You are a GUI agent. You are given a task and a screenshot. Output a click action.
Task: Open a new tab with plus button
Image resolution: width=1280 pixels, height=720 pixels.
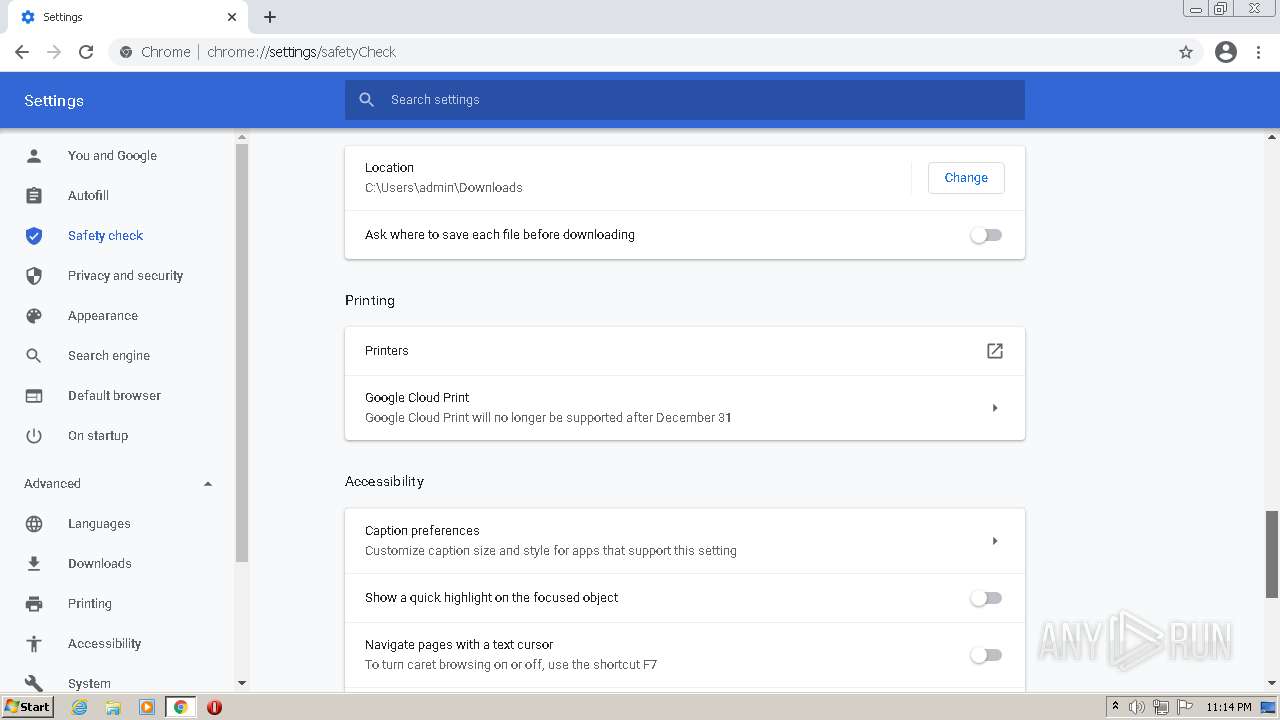click(x=270, y=17)
